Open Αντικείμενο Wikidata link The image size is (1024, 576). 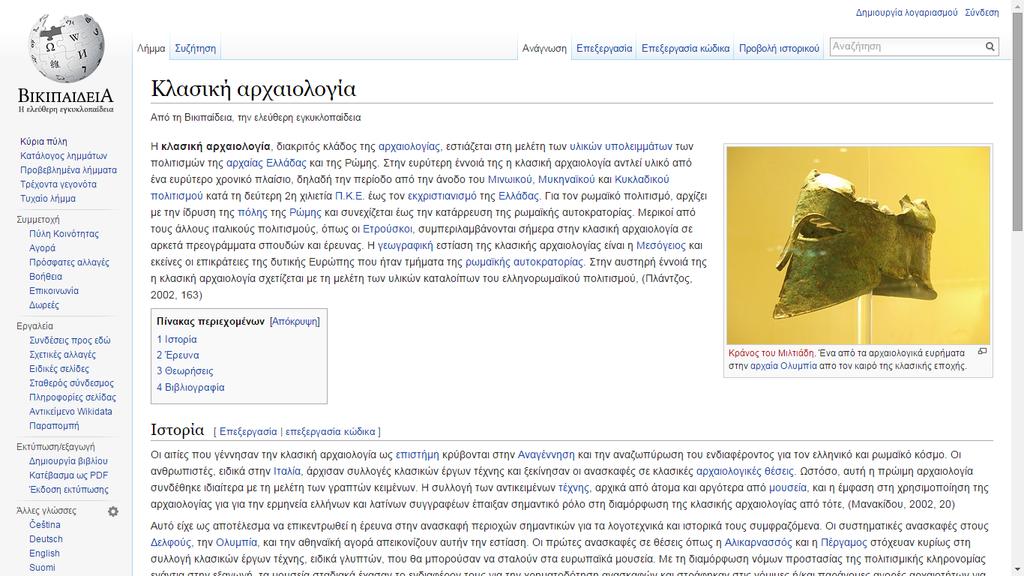(71, 411)
